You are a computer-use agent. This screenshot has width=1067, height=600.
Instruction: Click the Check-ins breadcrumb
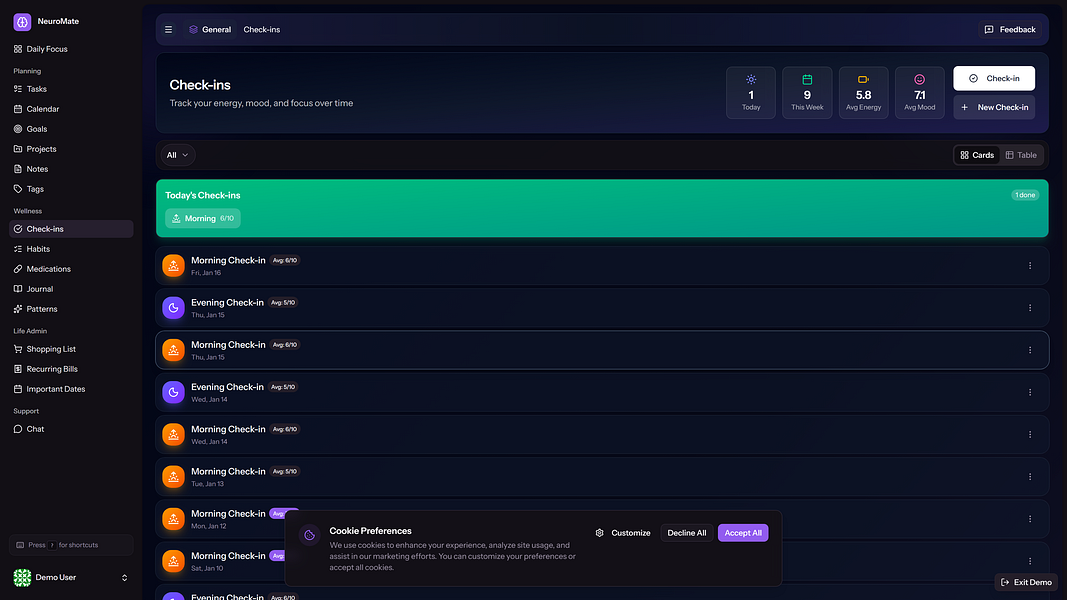point(262,30)
